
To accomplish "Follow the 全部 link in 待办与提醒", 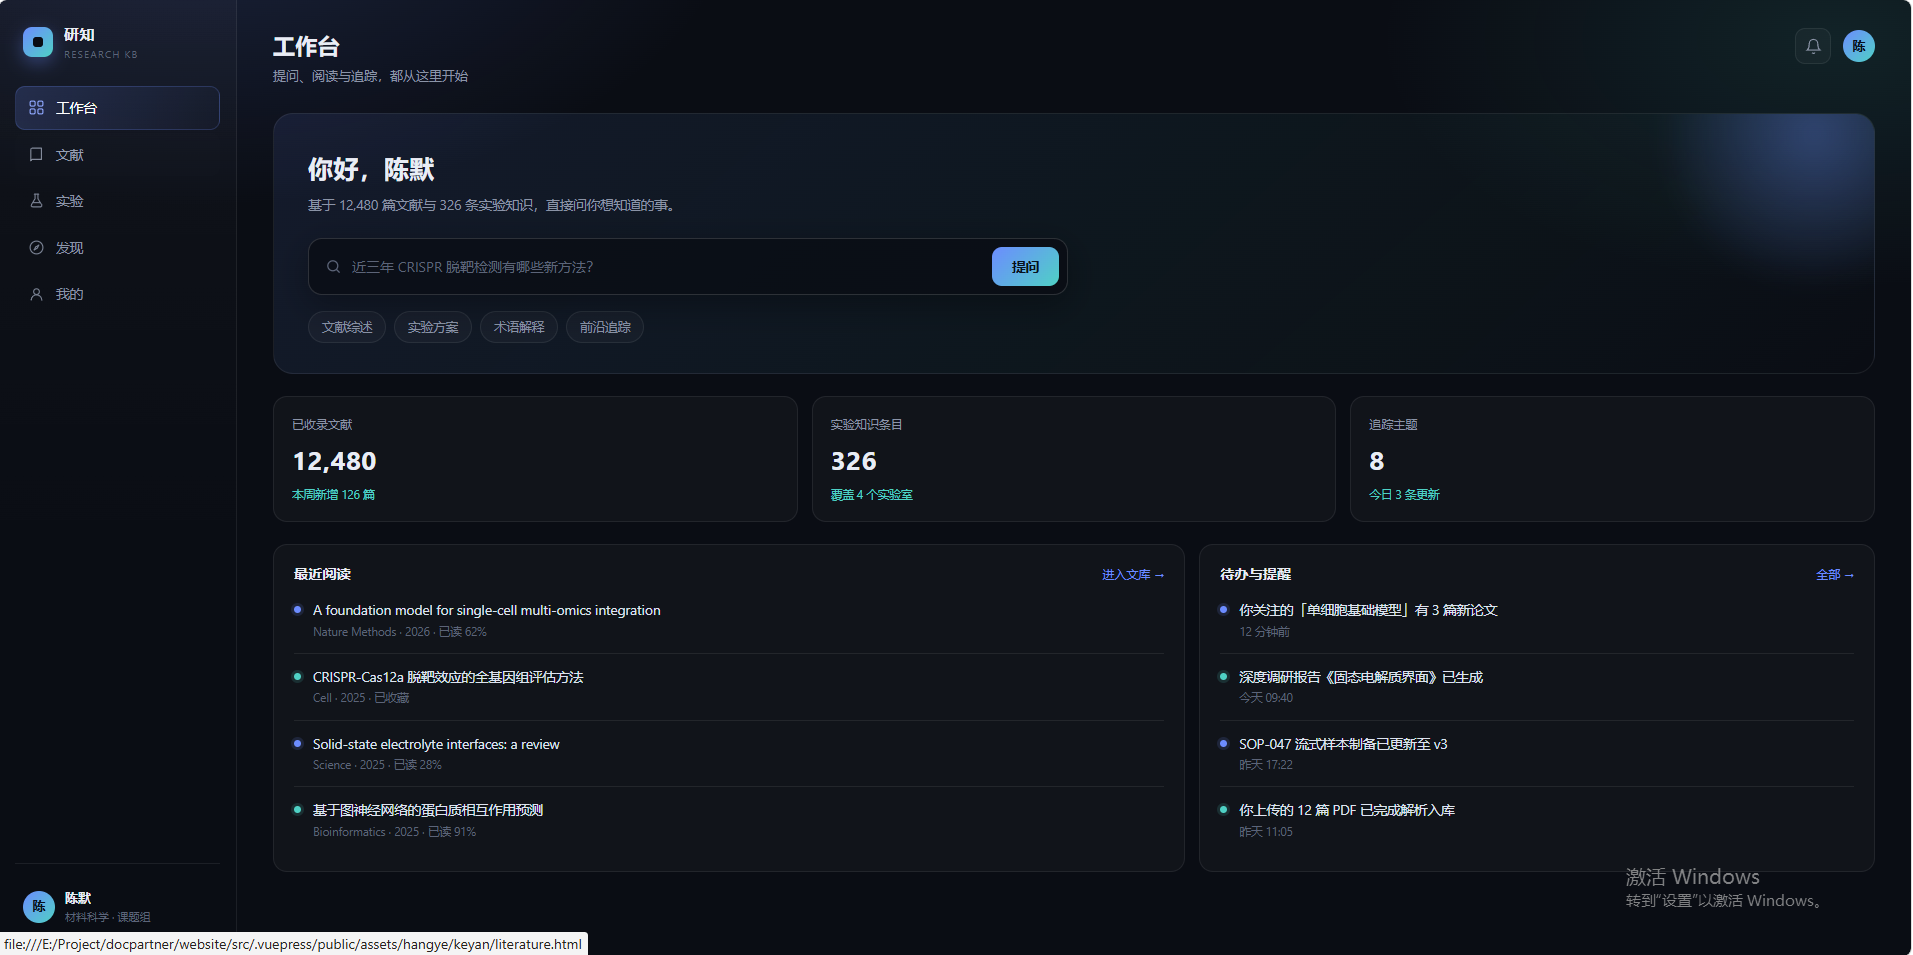I will (x=1835, y=575).
